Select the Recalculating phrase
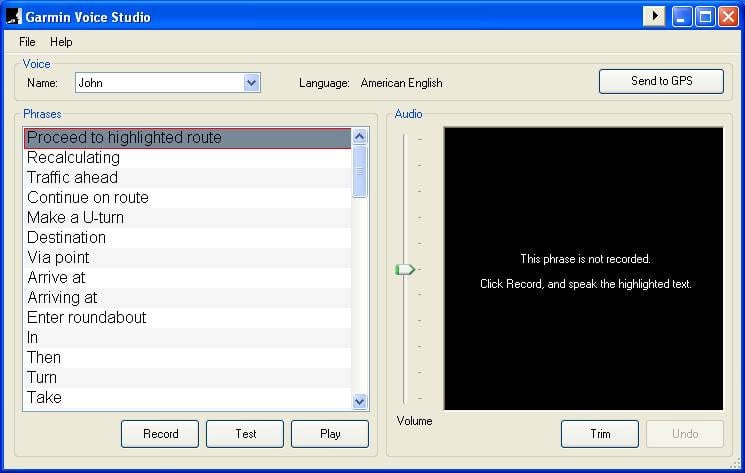This screenshot has width=745, height=473. (73, 158)
